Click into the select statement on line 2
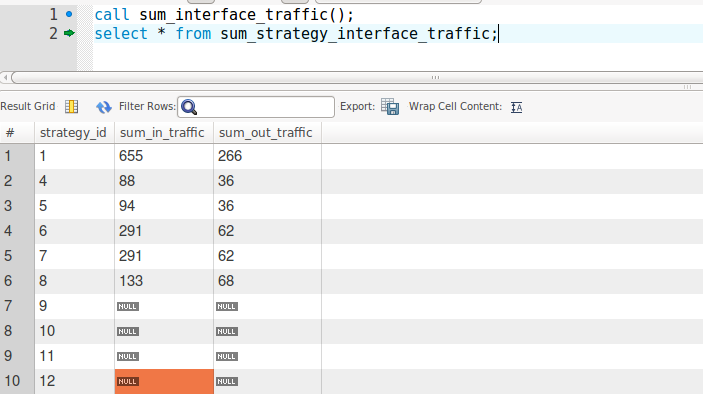 pyautogui.click(x=296, y=34)
